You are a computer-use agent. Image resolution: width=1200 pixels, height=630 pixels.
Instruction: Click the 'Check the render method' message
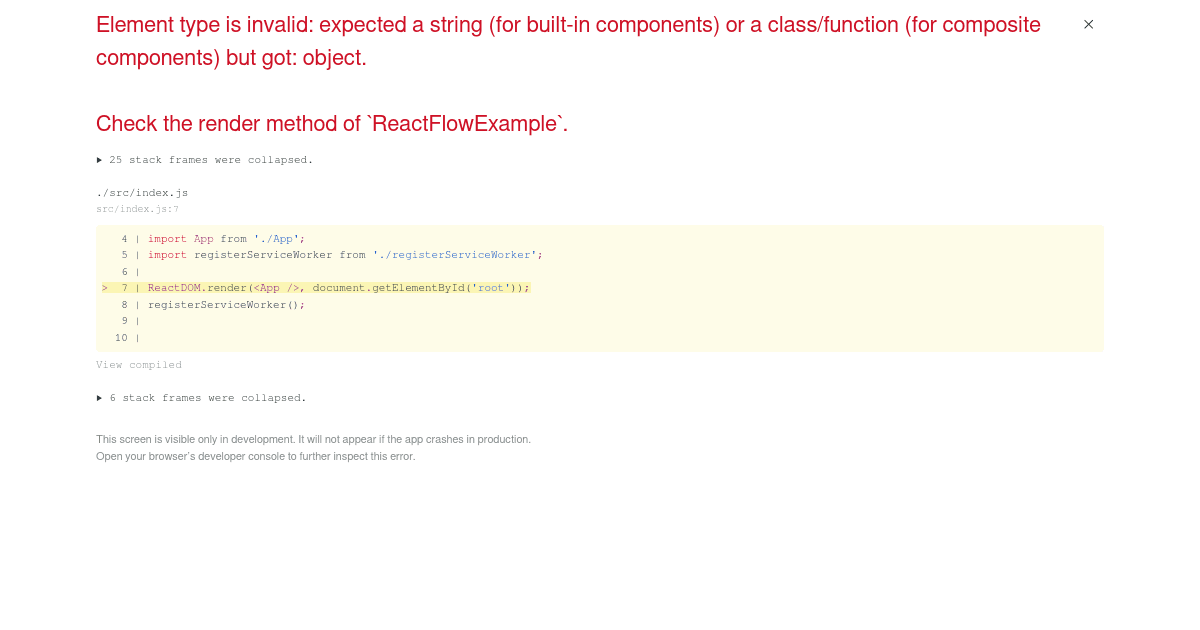332,124
